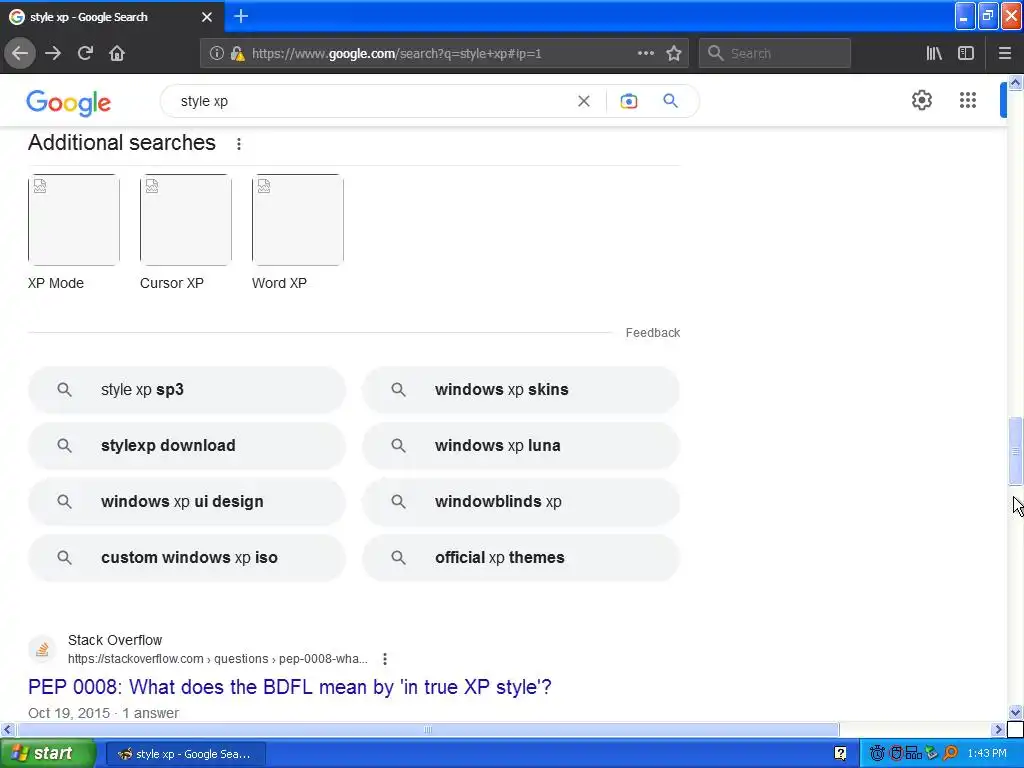This screenshot has height=768, width=1024.
Task: Search for 'windows xp ui design' suggestion
Action: [x=187, y=502]
